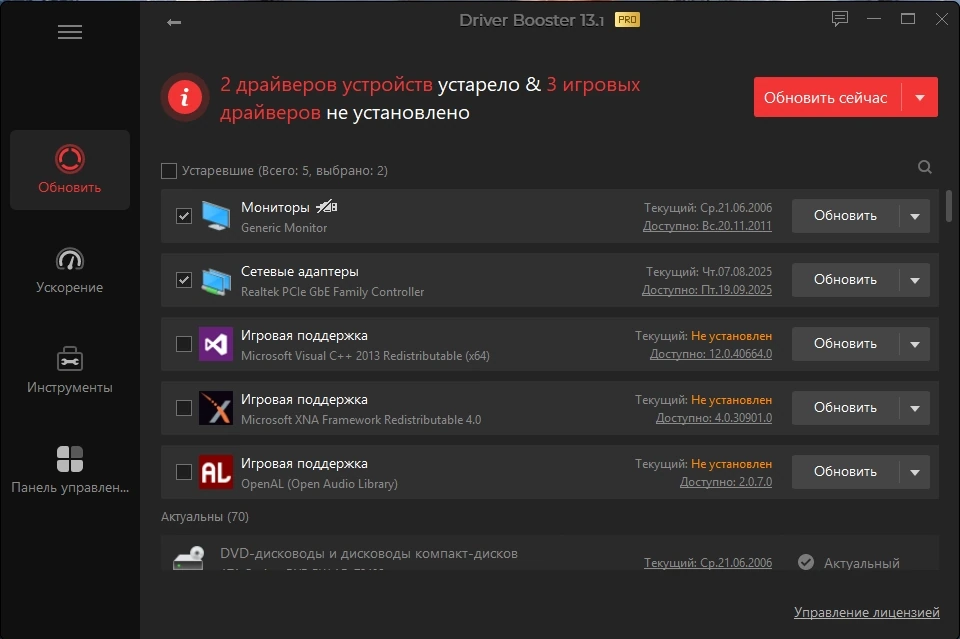960x639 pixels.
Task: Click the search magnifier icon
Action: pos(924,167)
